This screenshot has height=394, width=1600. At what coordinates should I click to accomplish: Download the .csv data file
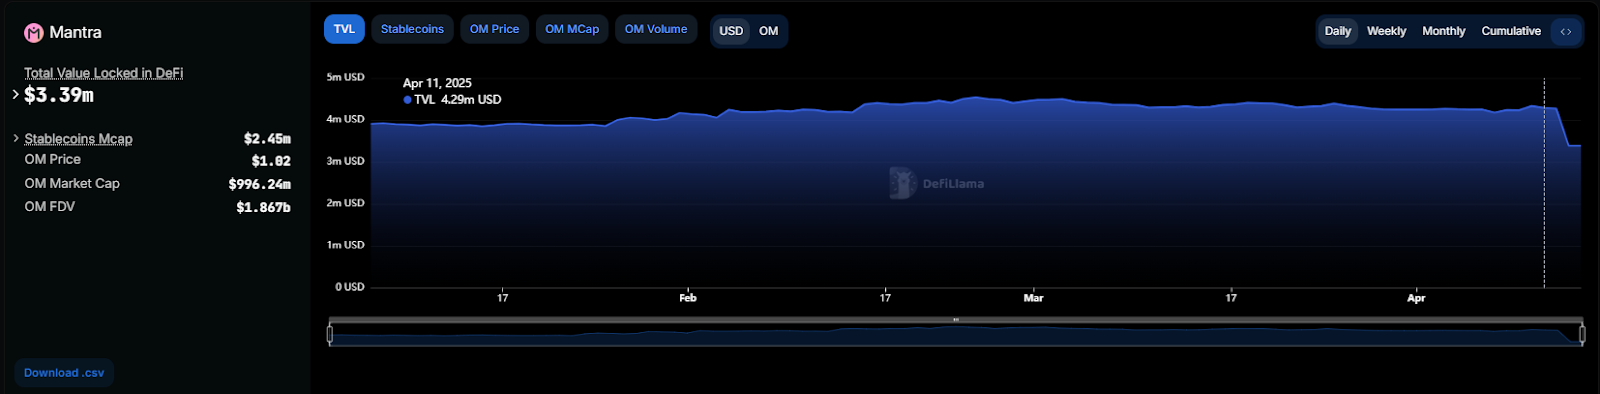click(64, 373)
